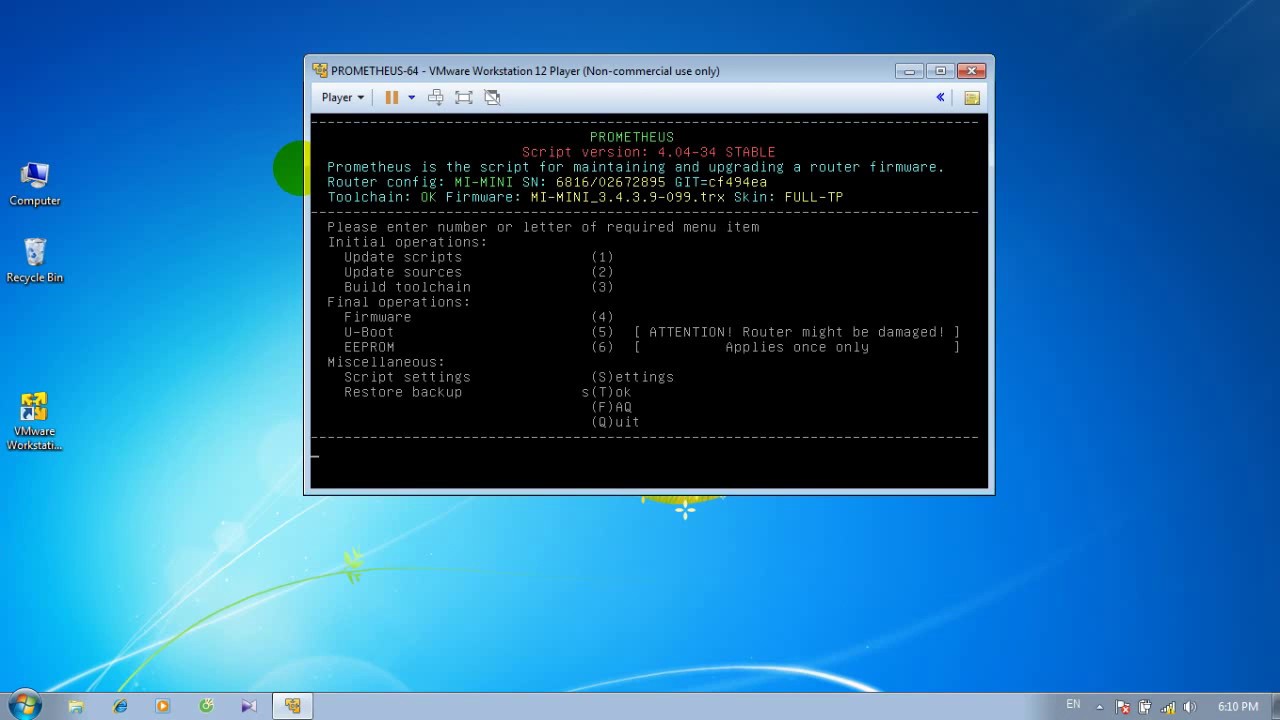Toggle Unity mode icon
This screenshot has height=720, width=1280.
pyautogui.click(x=492, y=97)
